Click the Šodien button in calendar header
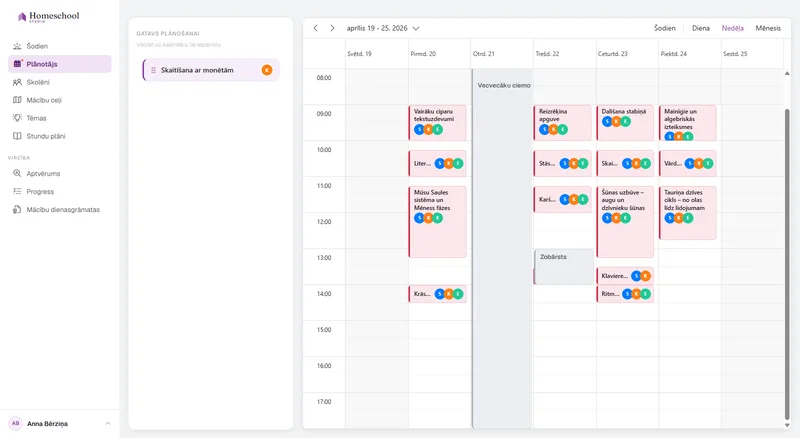The width and height of the screenshot is (800, 438). [x=664, y=28]
